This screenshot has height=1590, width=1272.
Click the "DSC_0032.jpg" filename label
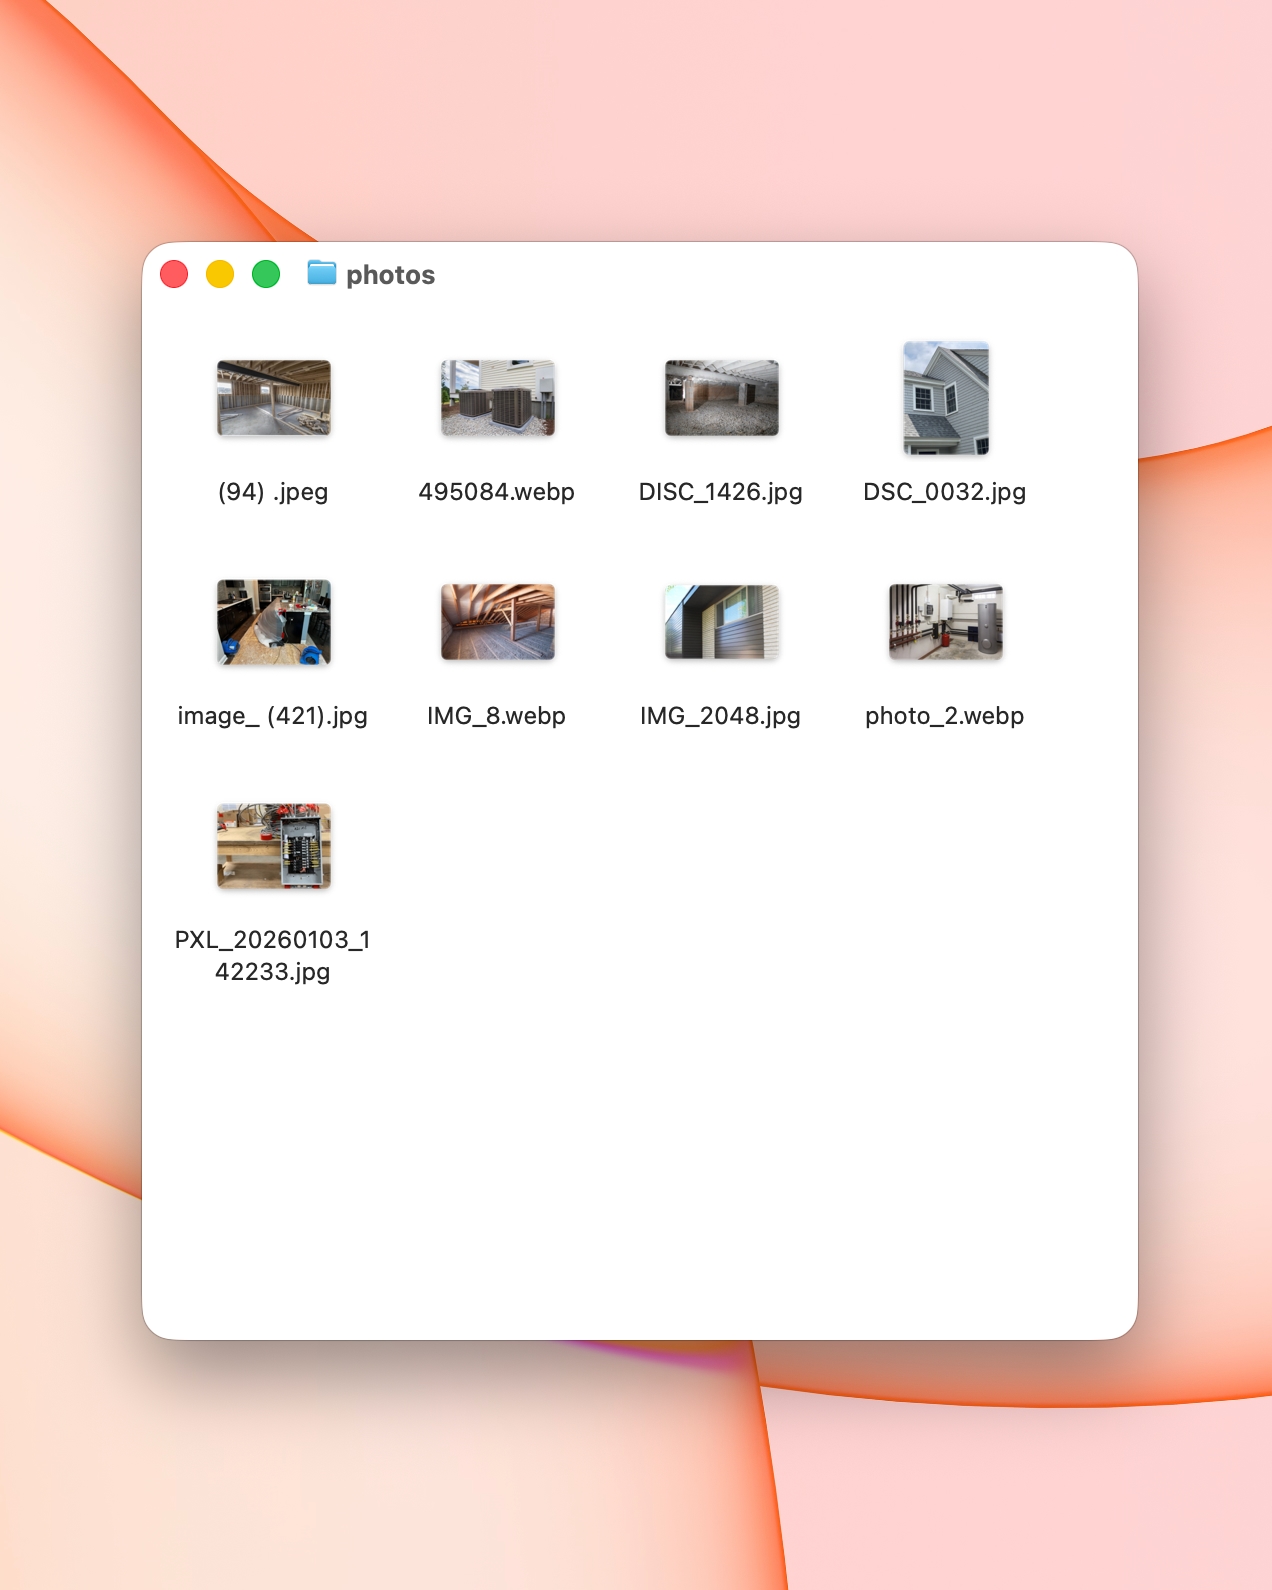click(x=945, y=492)
